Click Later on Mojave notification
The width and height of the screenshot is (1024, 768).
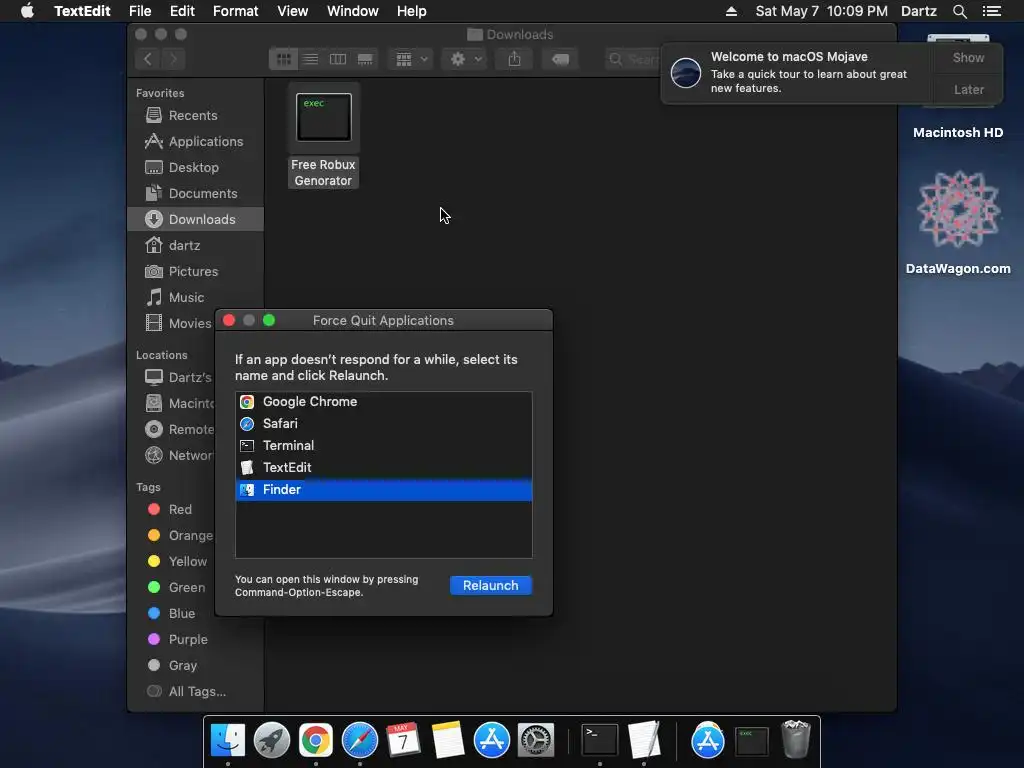968,89
